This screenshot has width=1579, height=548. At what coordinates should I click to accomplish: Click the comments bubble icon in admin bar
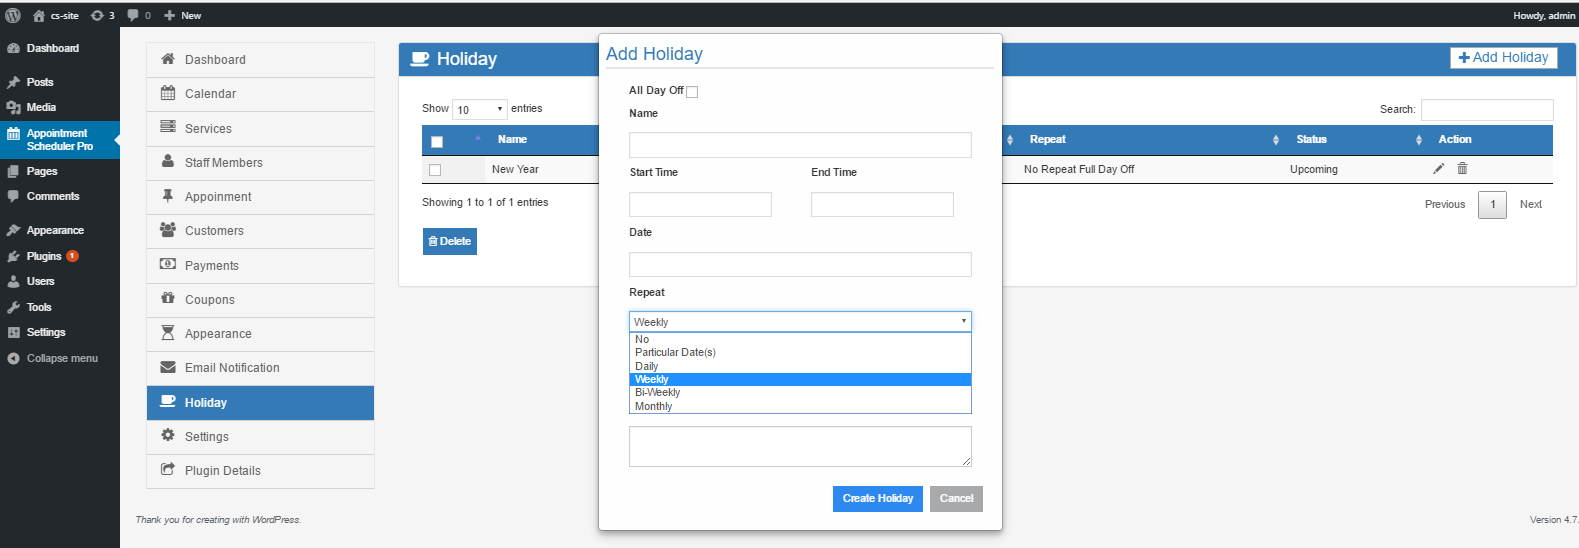click(x=133, y=15)
